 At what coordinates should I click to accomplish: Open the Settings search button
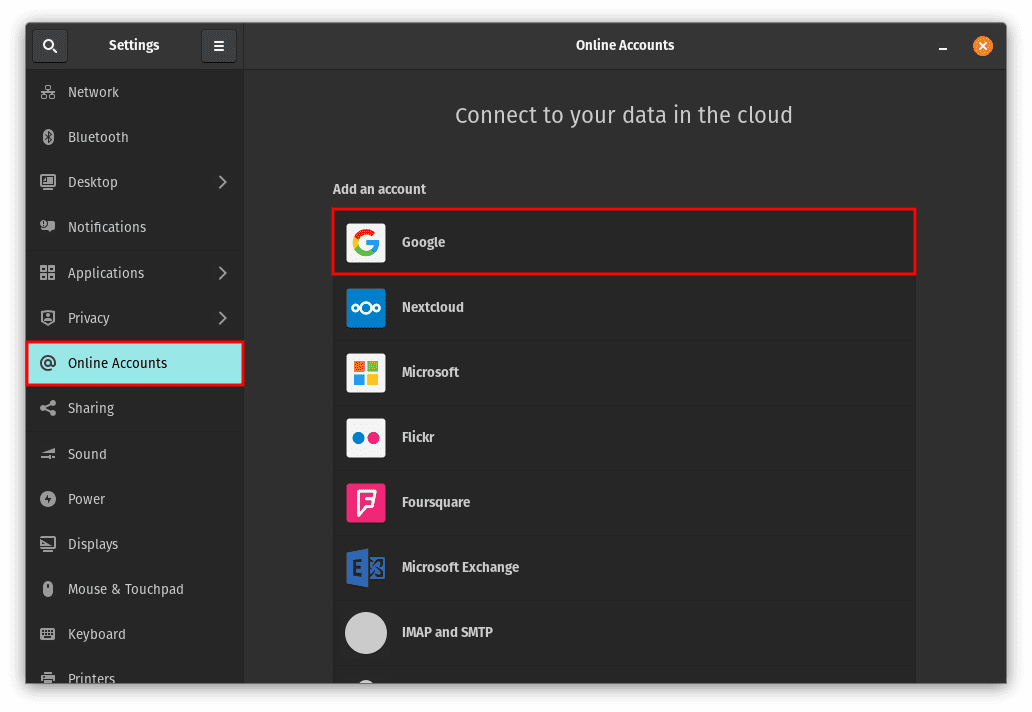click(50, 46)
